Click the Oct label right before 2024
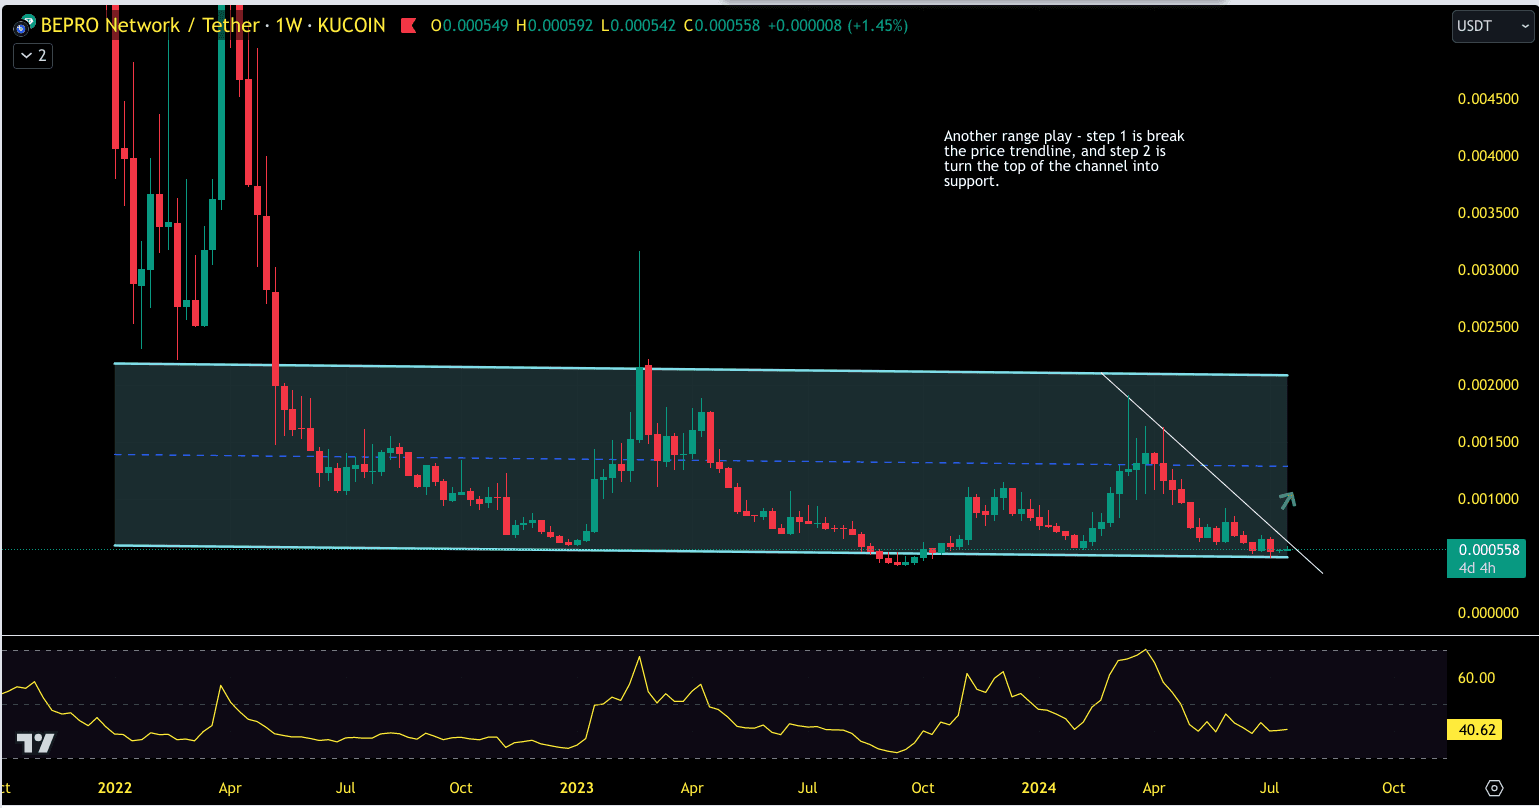1539x808 pixels. click(x=923, y=788)
